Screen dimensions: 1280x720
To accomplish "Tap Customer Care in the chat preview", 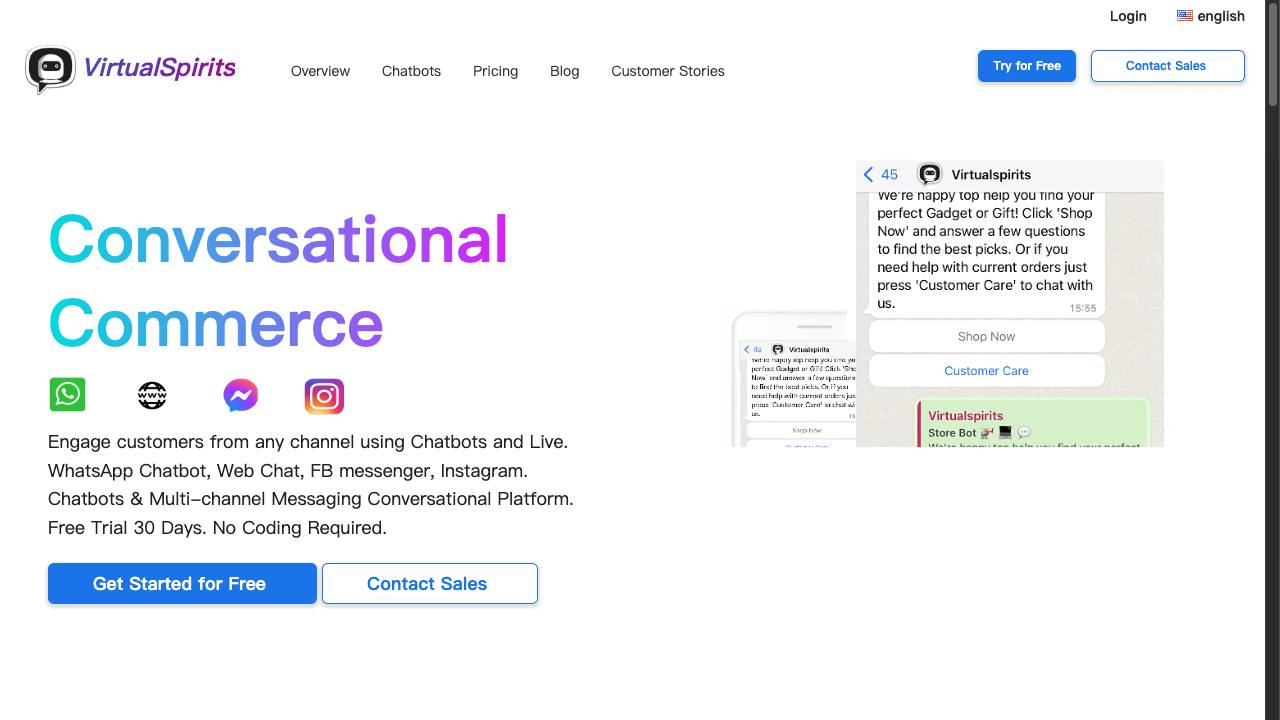I will (x=987, y=371).
